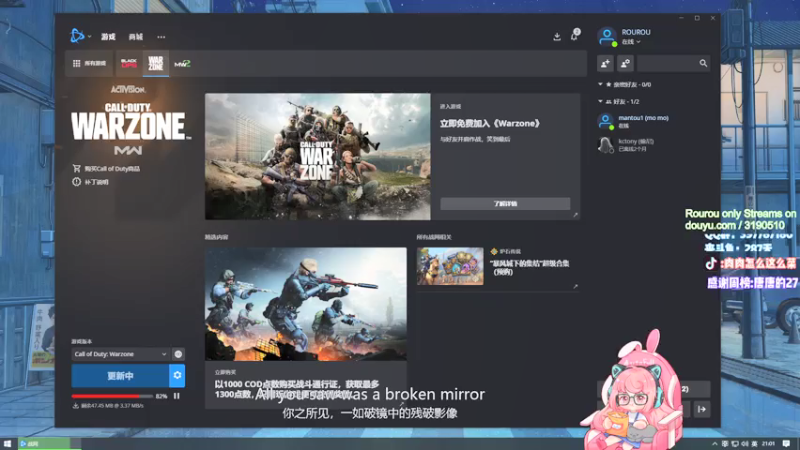This screenshot has height=450, width=800.
Task: Pause the Warzone update download
Action: [177, 396]
